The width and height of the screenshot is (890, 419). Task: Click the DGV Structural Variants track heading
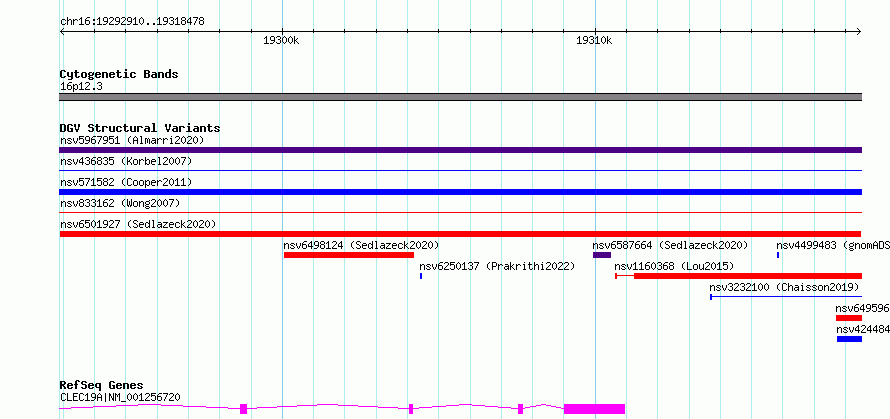click(x=140, y=128)
